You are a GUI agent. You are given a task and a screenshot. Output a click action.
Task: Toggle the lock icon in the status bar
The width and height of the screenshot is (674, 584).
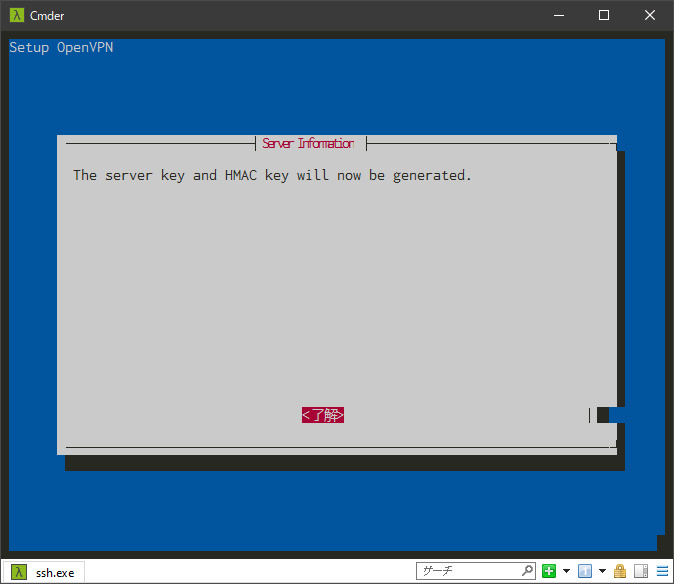point(619,571)
